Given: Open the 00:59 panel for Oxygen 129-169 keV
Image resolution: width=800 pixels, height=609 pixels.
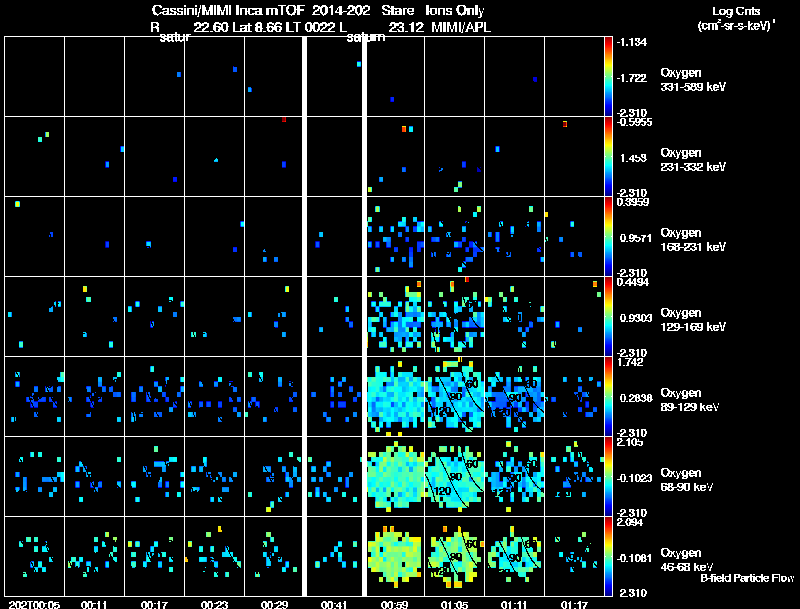Looking at the screenshot, I should click(x=395, y=316).
